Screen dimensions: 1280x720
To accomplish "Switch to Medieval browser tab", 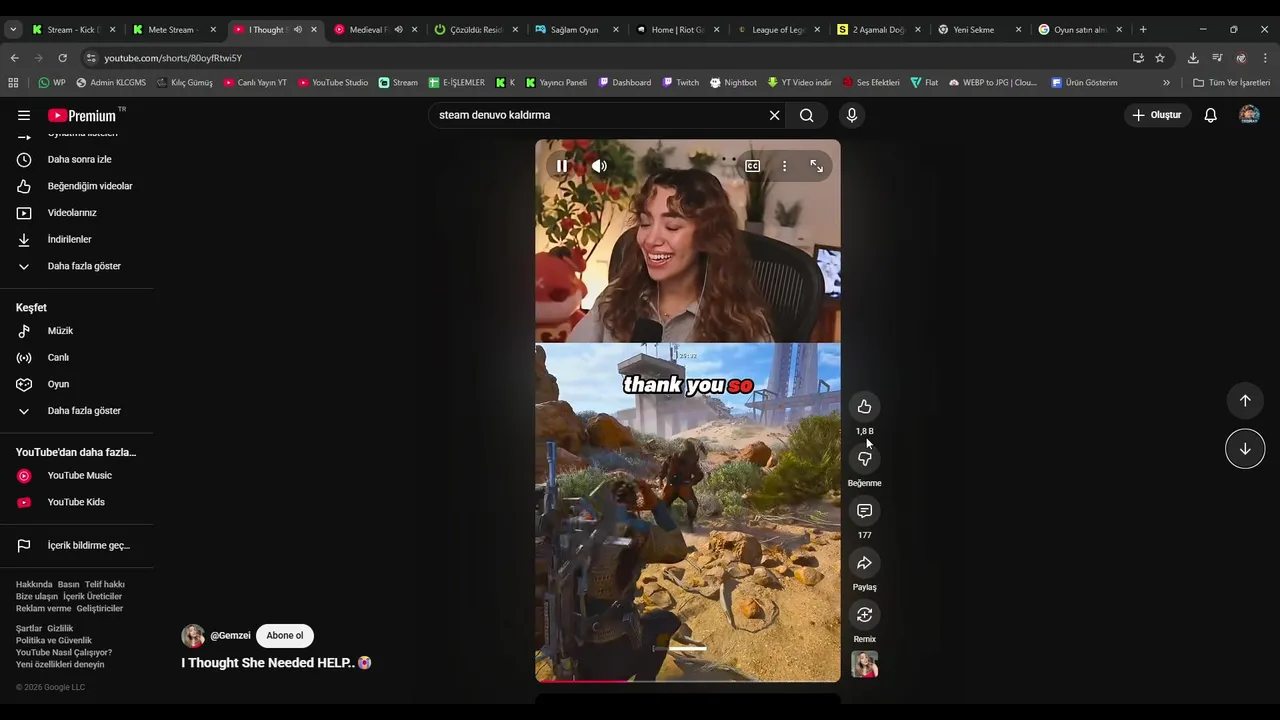I will pos(375,30).
